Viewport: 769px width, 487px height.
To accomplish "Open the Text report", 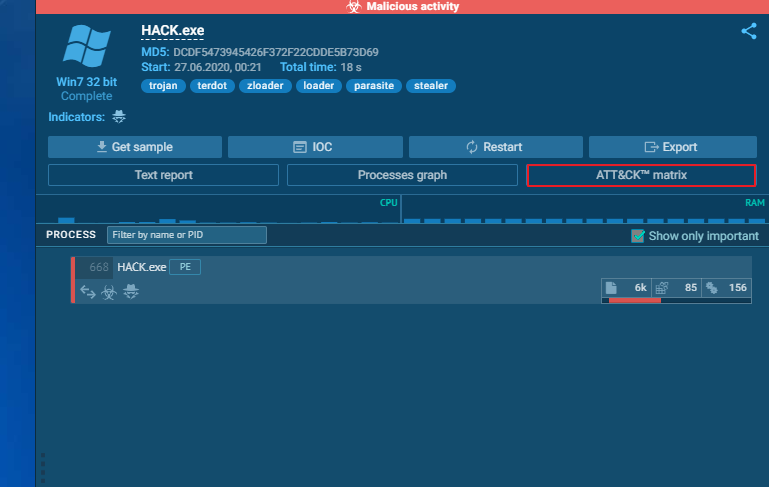I will click(163, 175).
